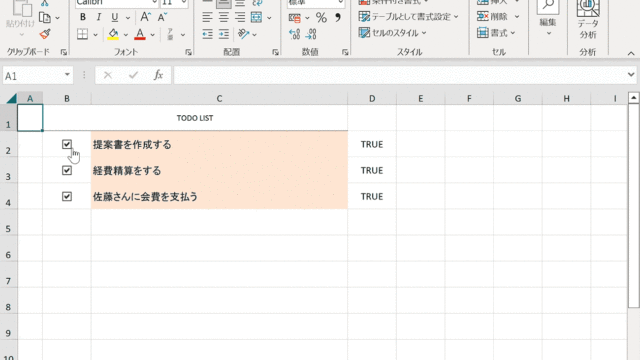The width and height of the screenshot is (640, 360).
Task: Click the phonetic guide icon
Action: tap(171, 34)
